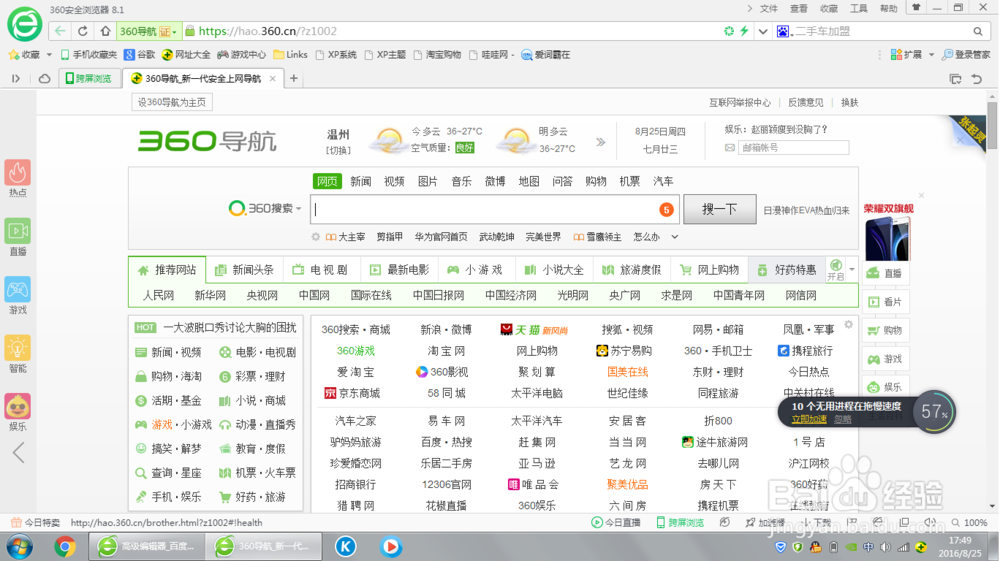The image size is (1000, 561).
Task: Click 立即加速 link in popup
Action: (809, 419)
